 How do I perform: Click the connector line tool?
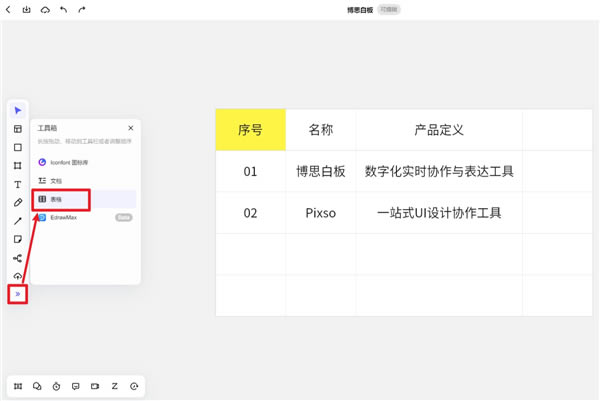pyautogui.click(x=17, y=221)
